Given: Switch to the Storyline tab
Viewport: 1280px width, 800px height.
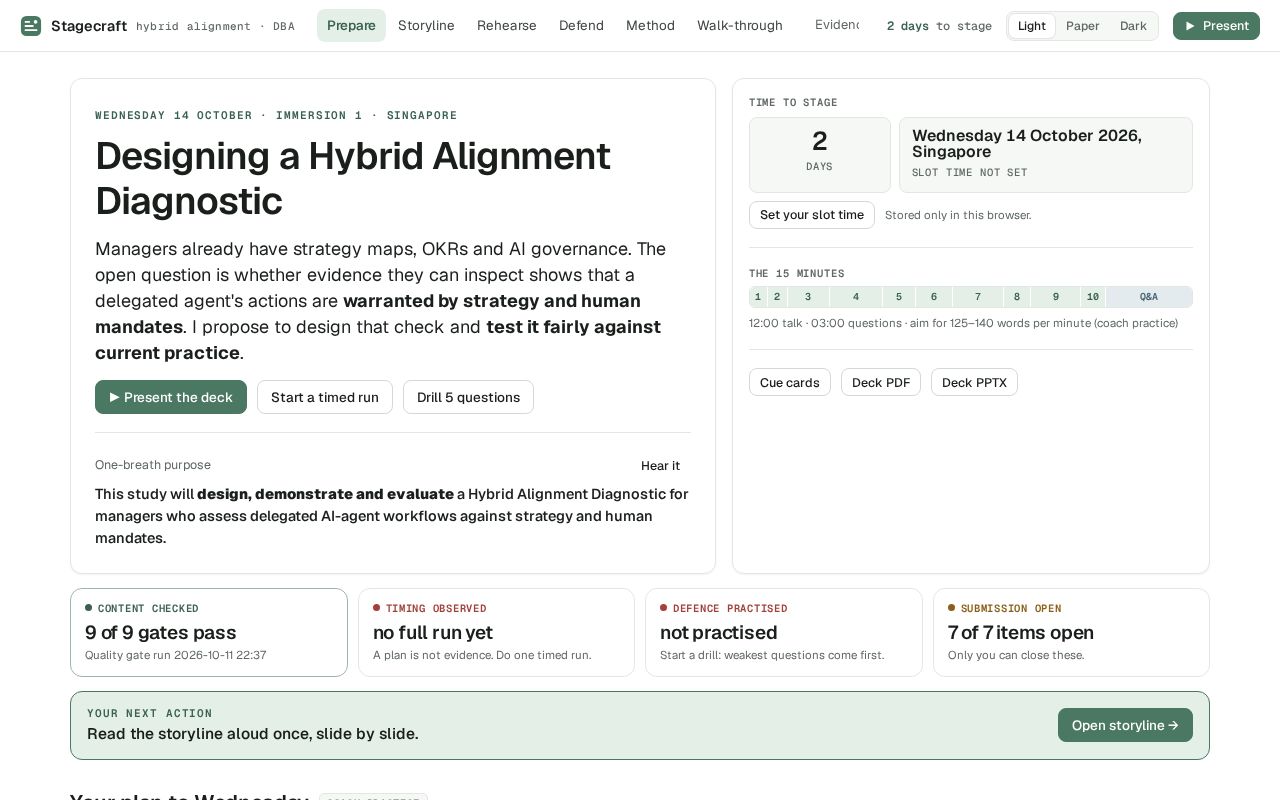Looking at the screenshot, I should (x=426, y=26).
